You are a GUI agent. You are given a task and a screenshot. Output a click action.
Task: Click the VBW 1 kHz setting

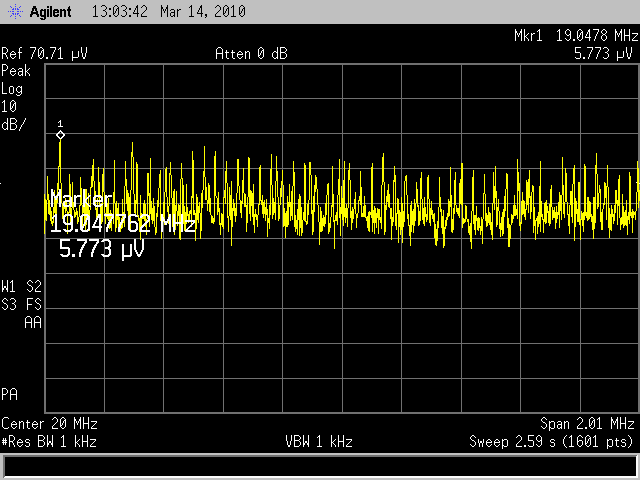(x=319, y=441)
